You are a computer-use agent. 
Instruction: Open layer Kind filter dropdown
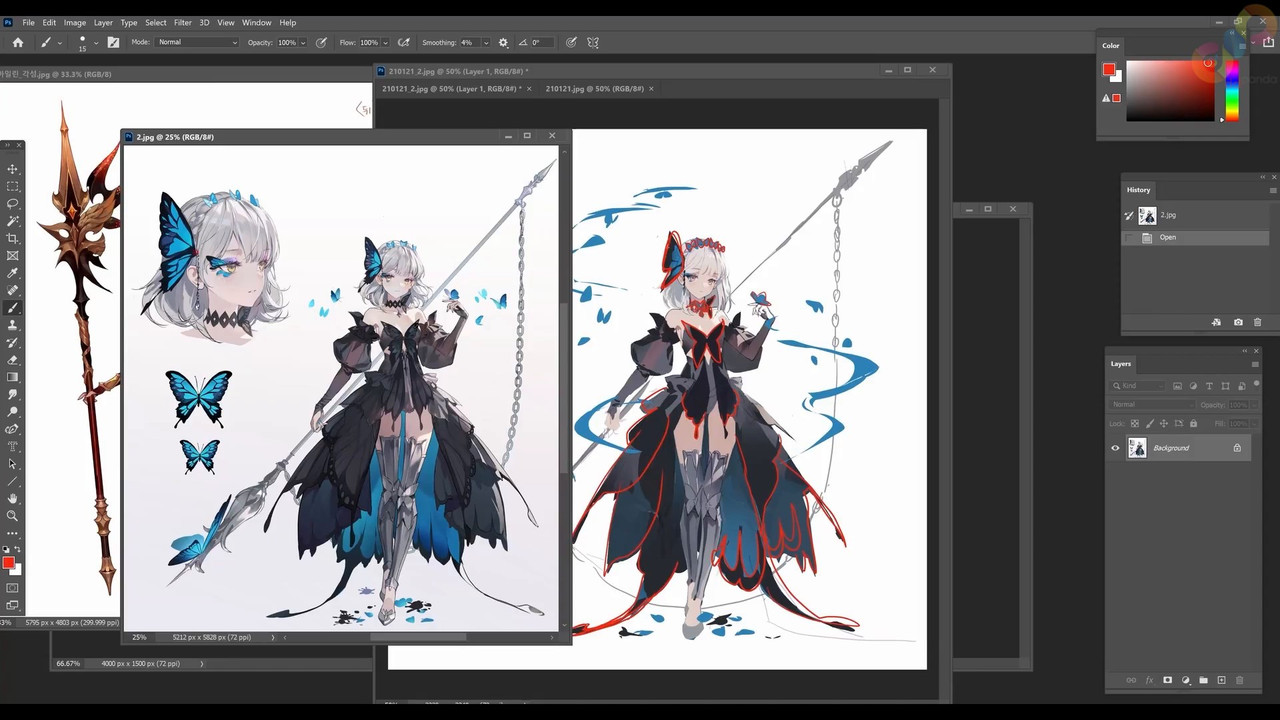pyautogui.click(x=1139, y=386)
